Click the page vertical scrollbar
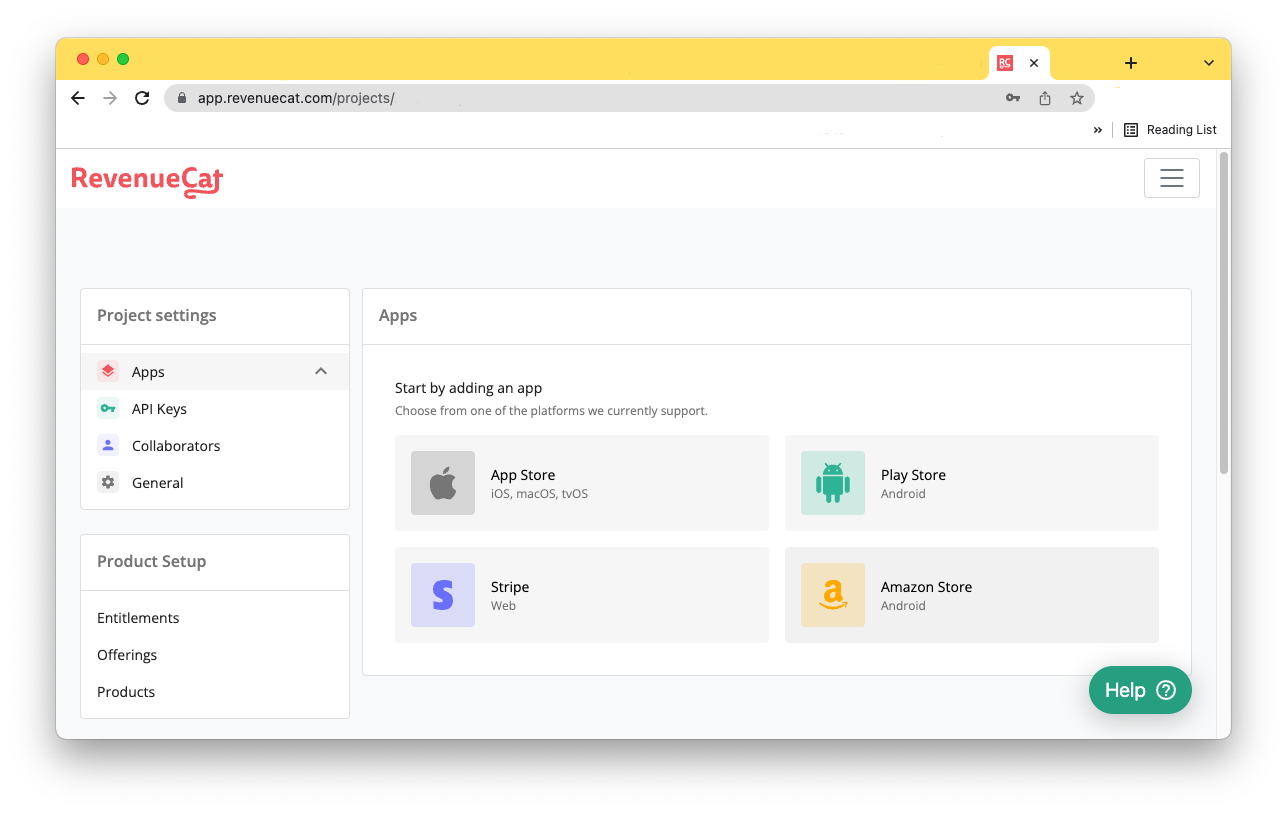This screenshot has width=1287, height=813. click(x=1223, y=312)
